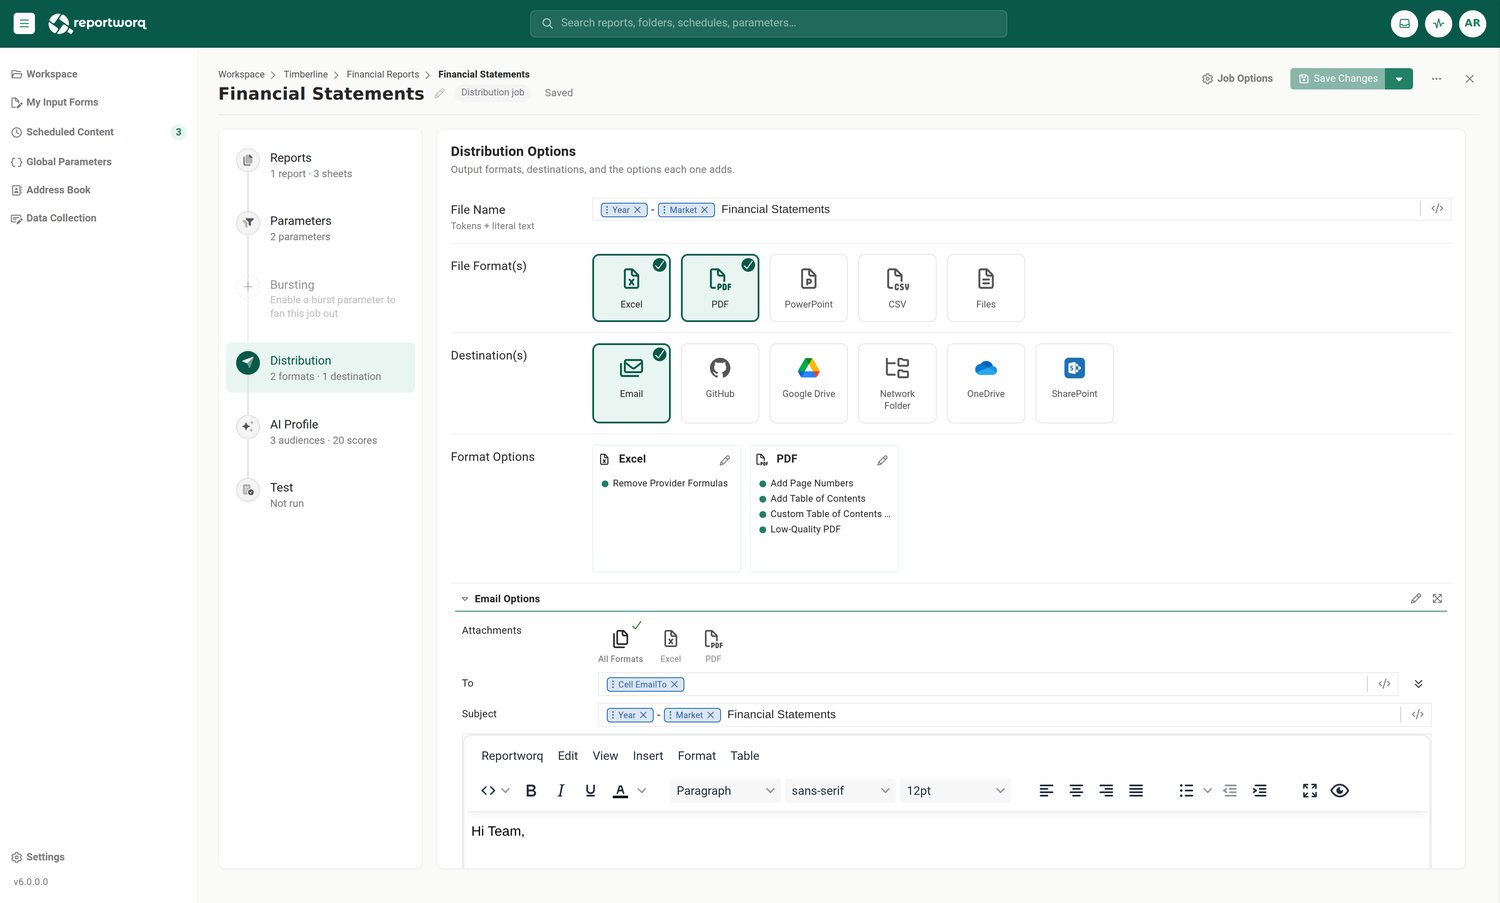
Task: Open Scheduled Content in the sidebar
Action: click(x=98, y=132)
